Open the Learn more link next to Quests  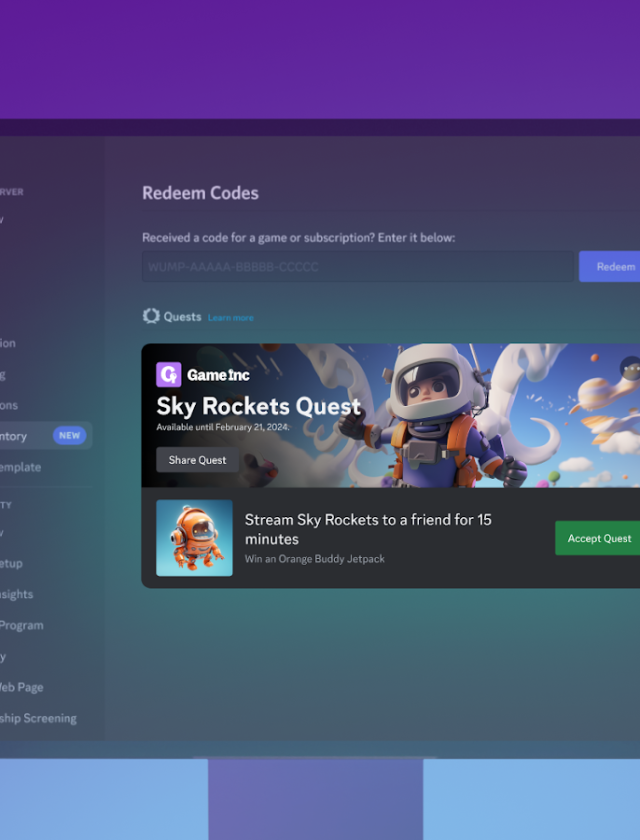(231, 318)
